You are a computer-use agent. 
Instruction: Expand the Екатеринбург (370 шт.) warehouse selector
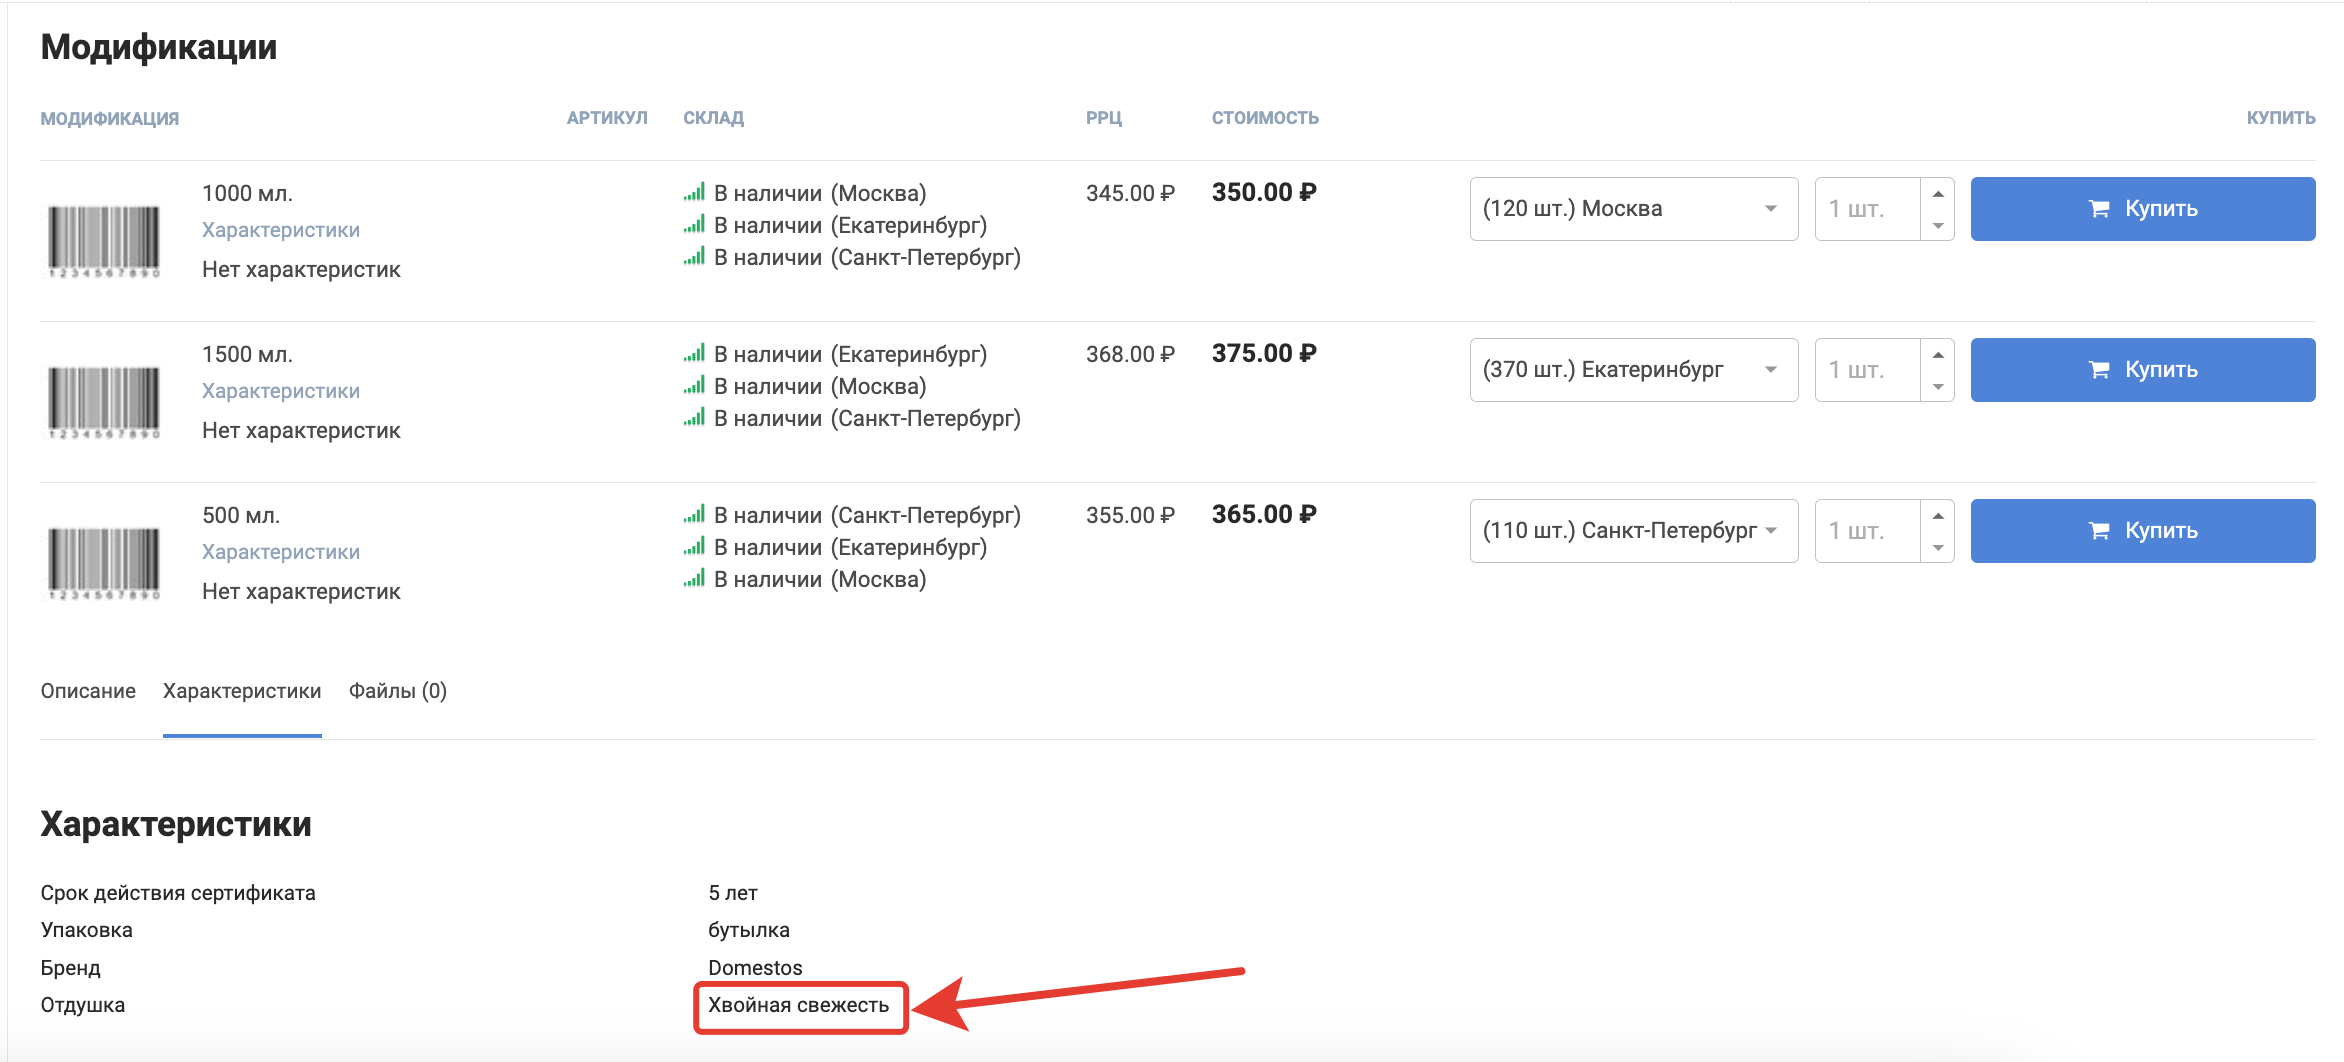pos(1633,370)
